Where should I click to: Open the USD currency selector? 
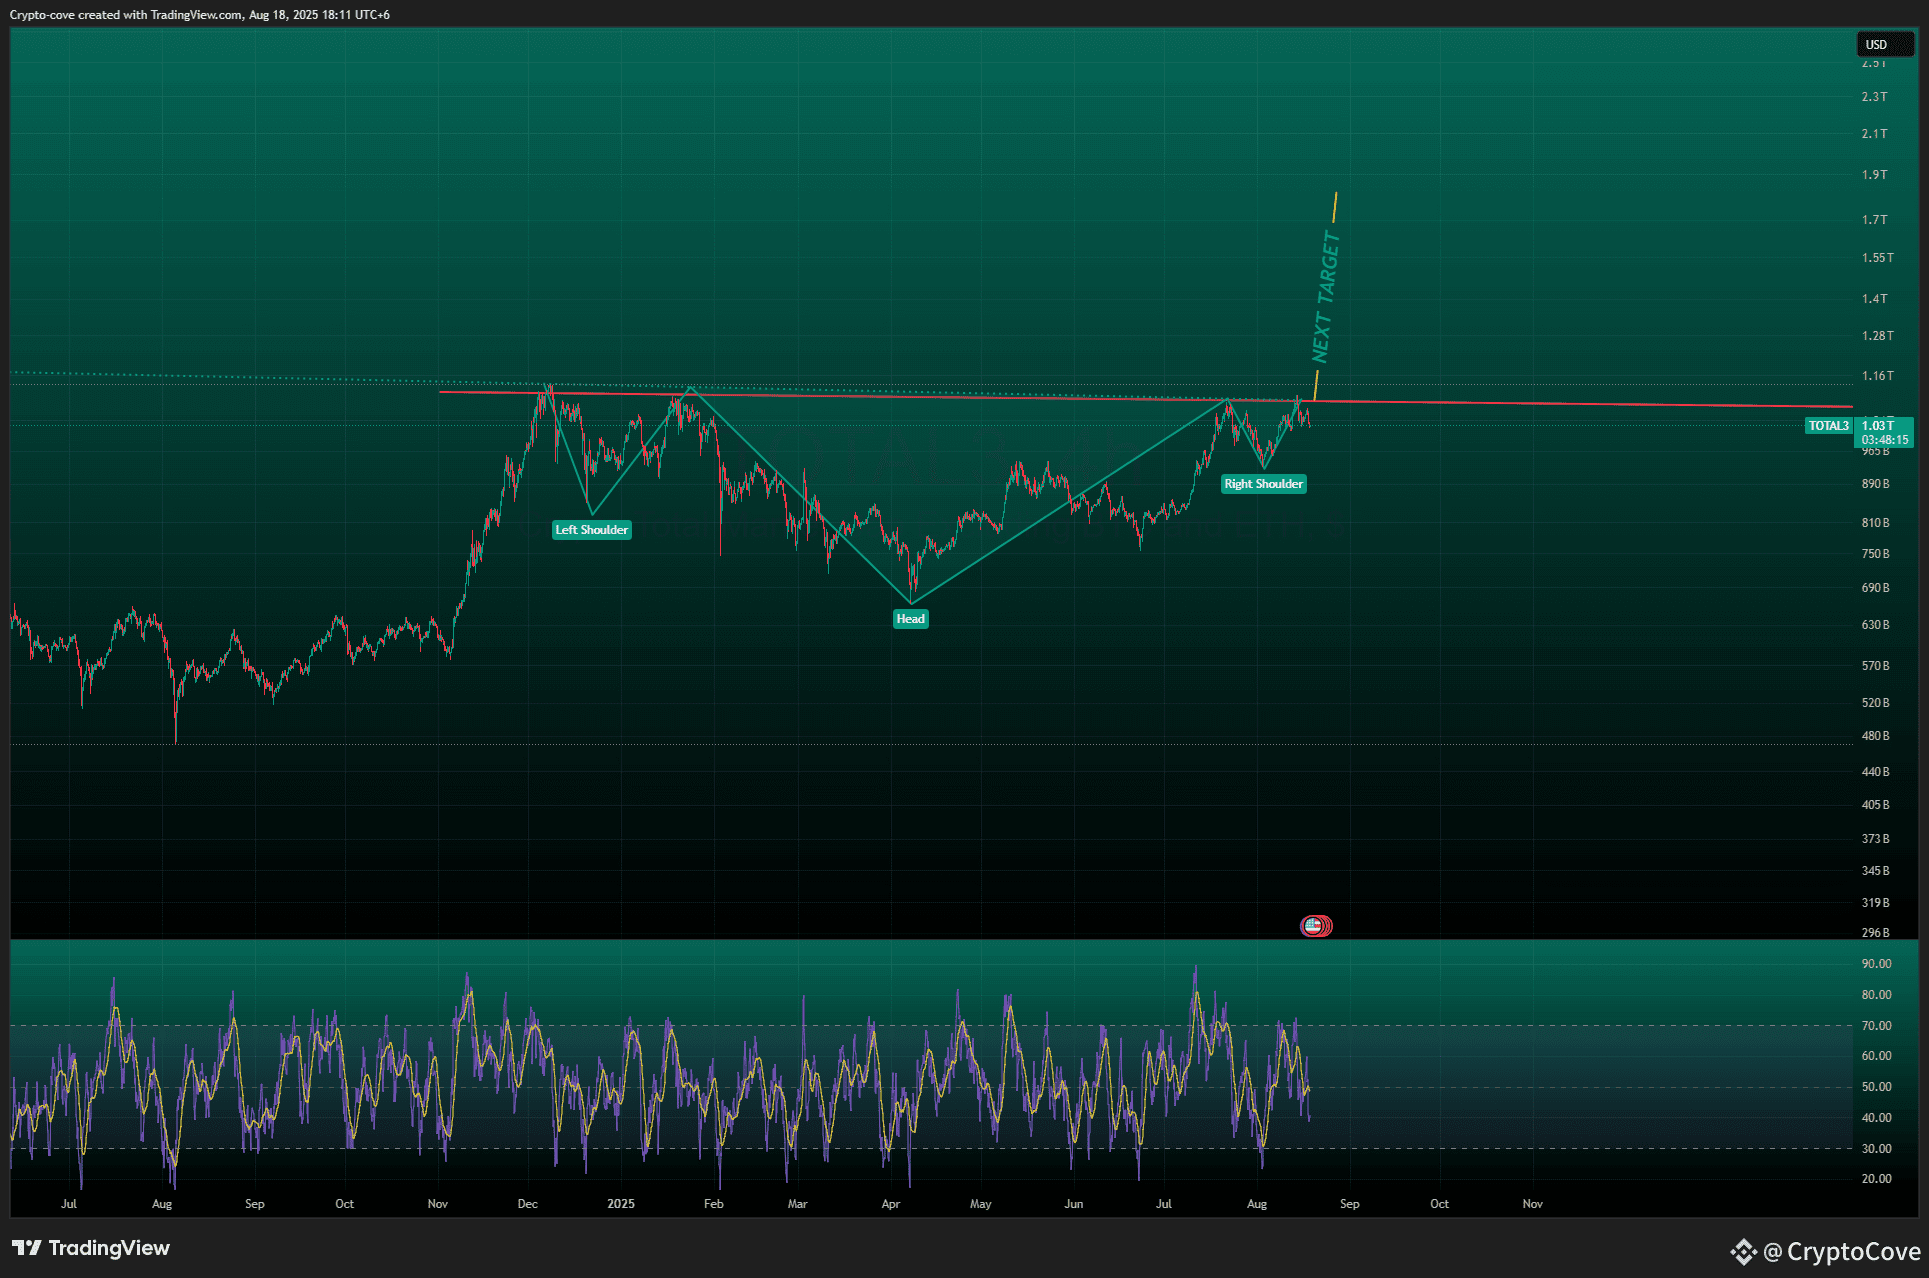click(x=1884, y=45)
